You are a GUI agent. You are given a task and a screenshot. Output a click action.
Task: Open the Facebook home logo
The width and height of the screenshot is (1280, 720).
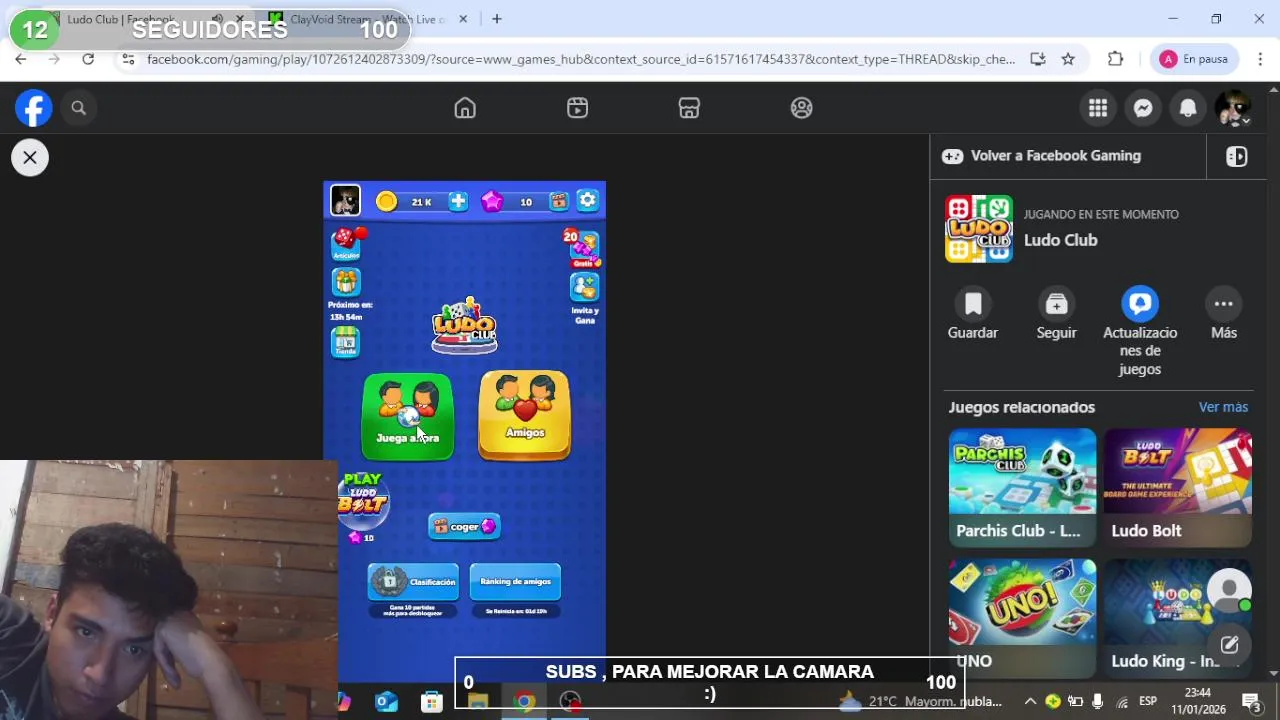tap(33, 108)
